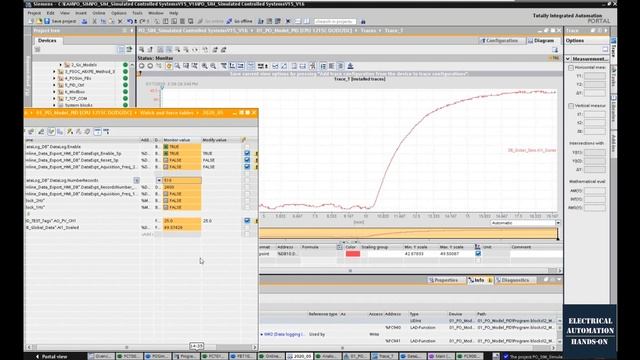
Task: Click the last icon in the diagram toolbar
Action: point(350,66)
